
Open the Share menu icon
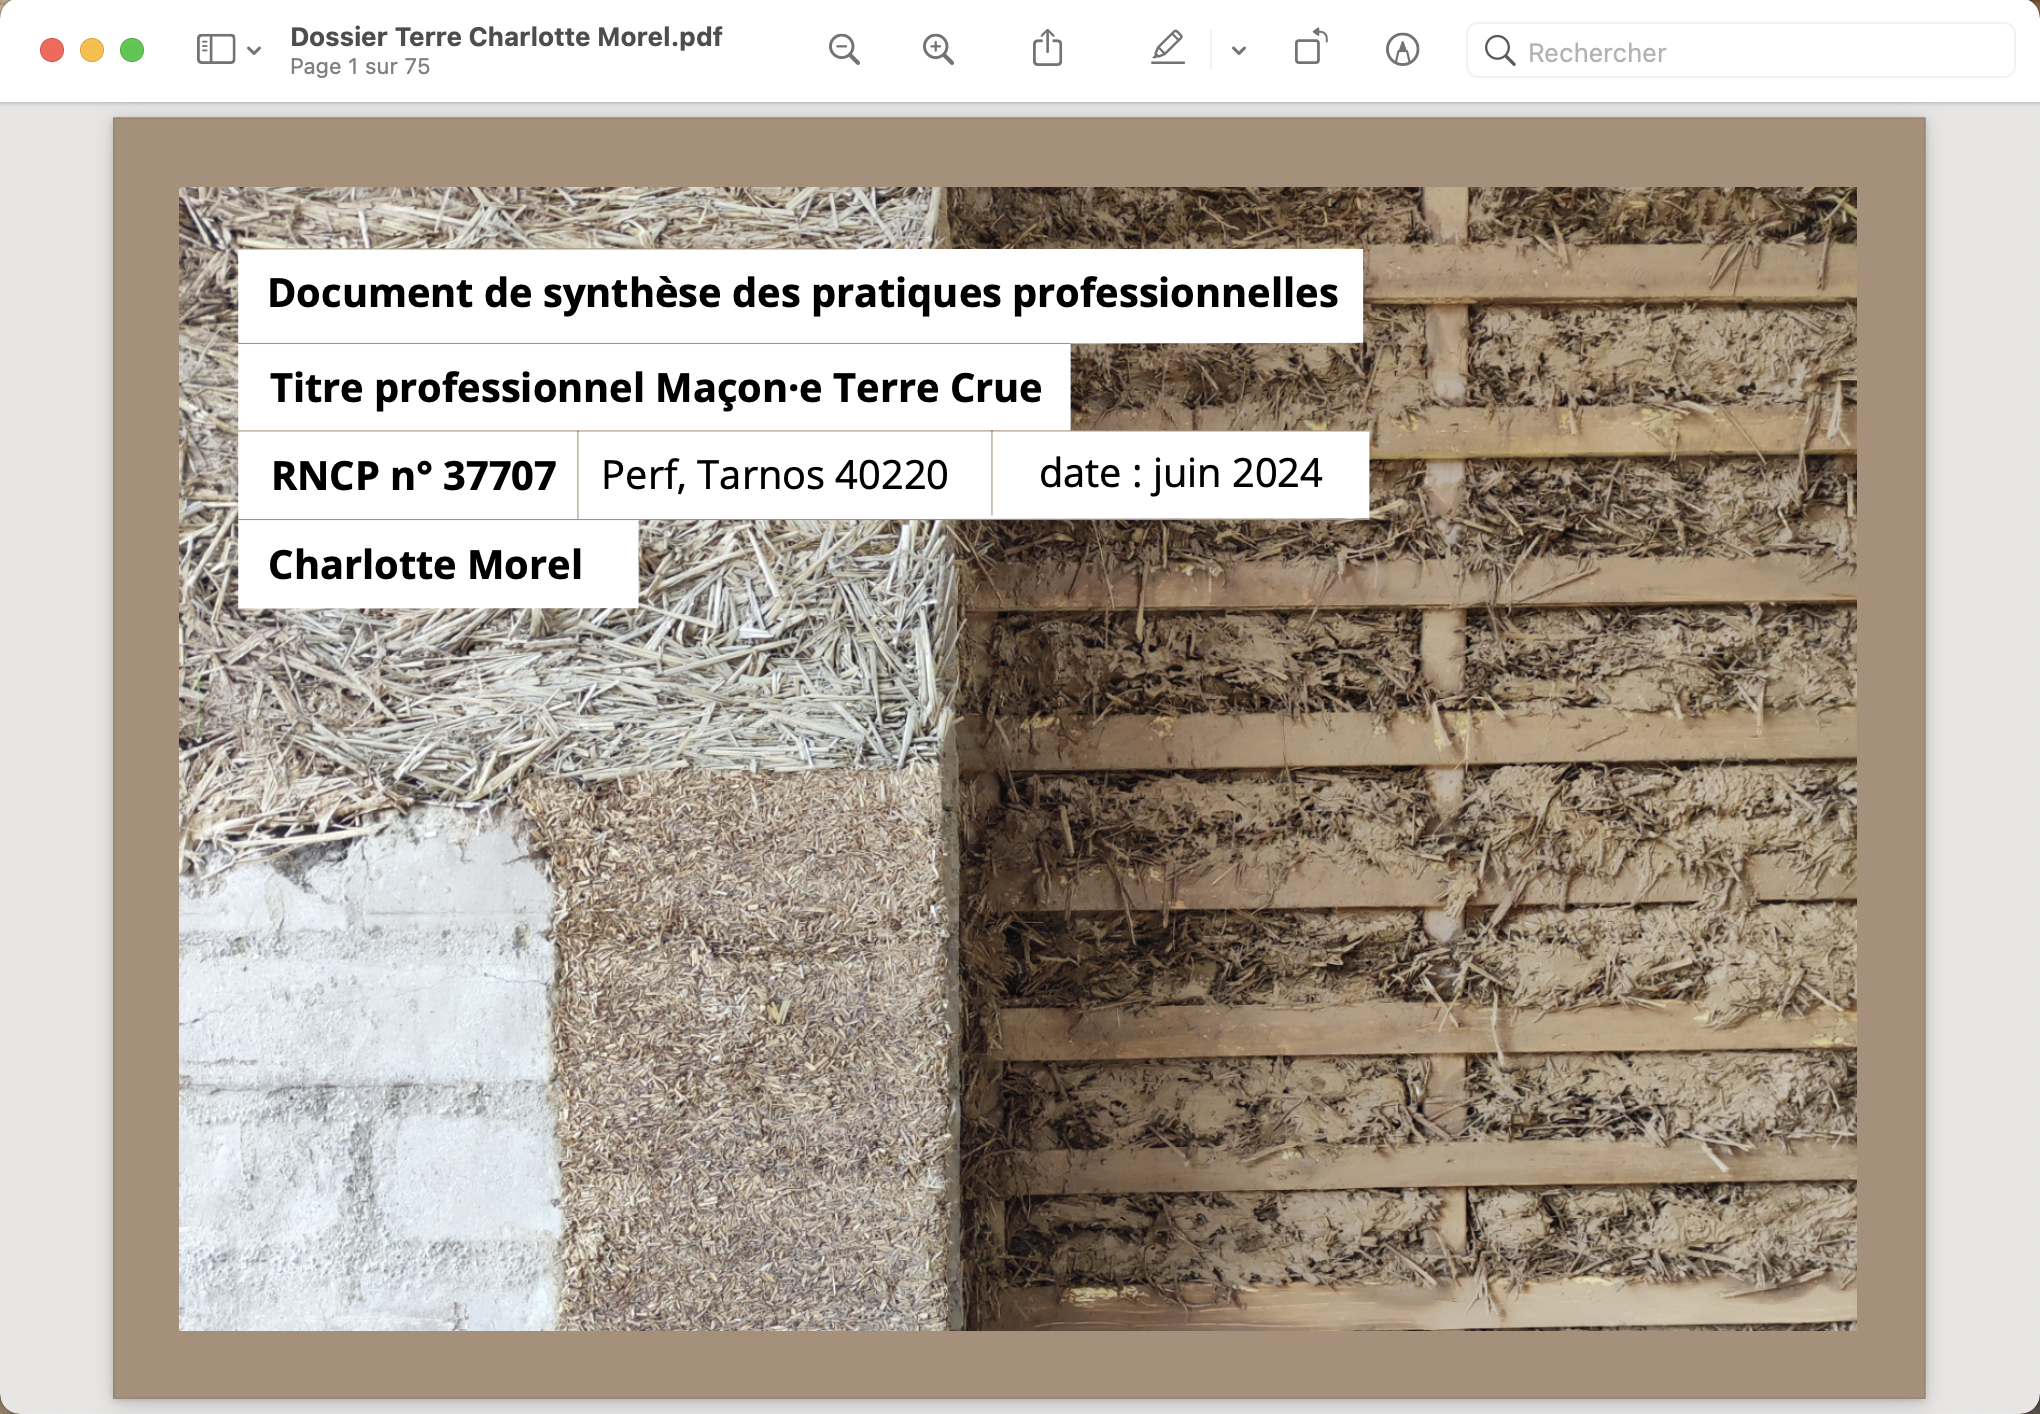click(x=1047, y=49)
